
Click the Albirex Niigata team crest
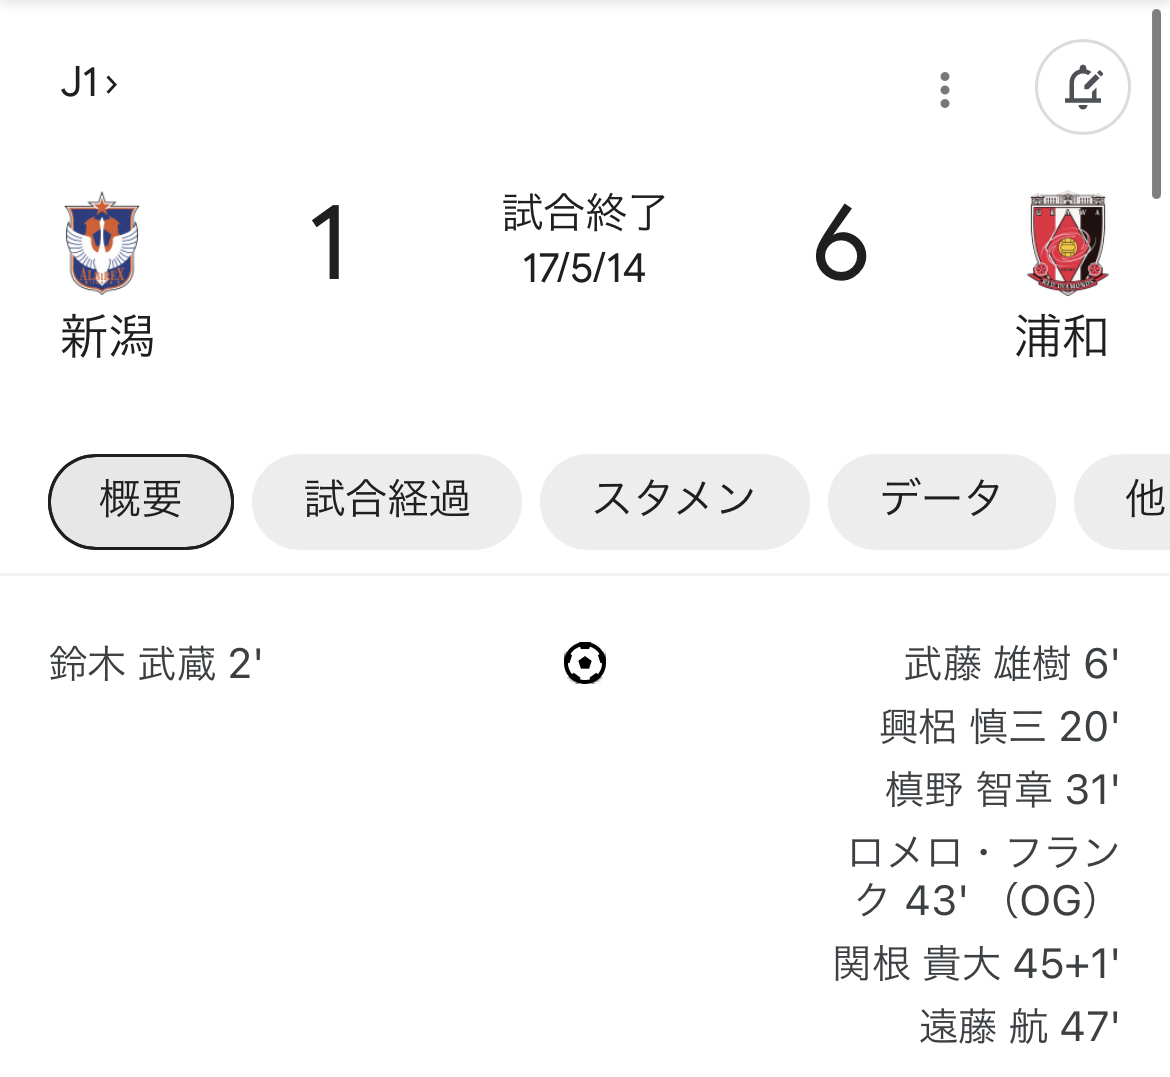[x=102, y=243]
